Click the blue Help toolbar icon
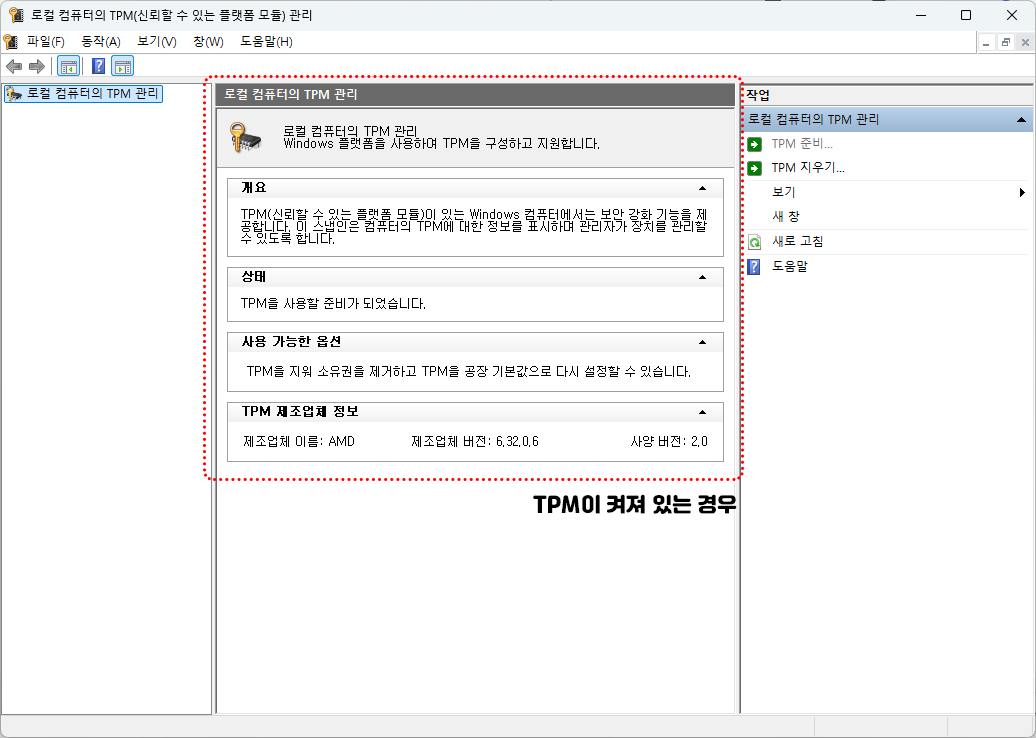Image resolution: width=1036 pixels, height=738 pixels. point(98,66)
